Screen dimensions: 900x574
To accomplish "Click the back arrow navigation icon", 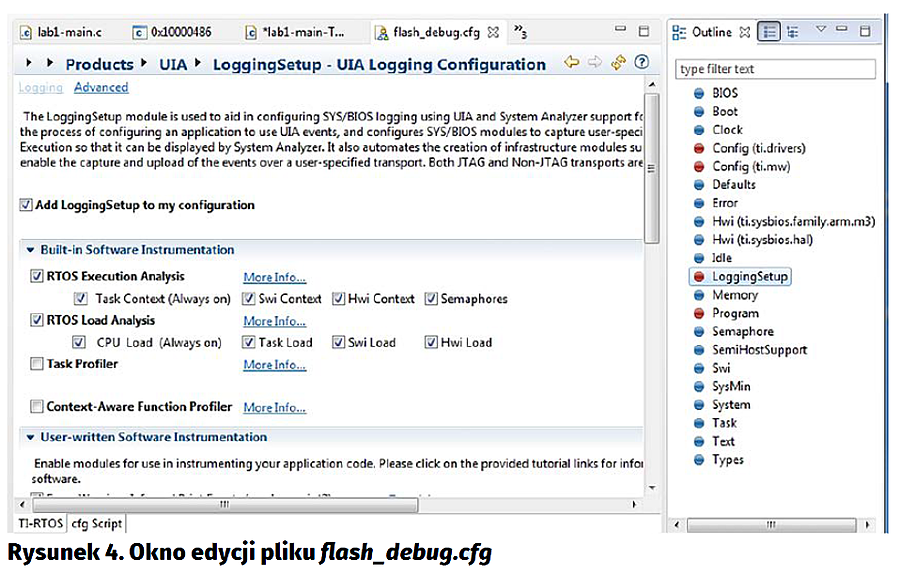I will (x=572, y=63).
